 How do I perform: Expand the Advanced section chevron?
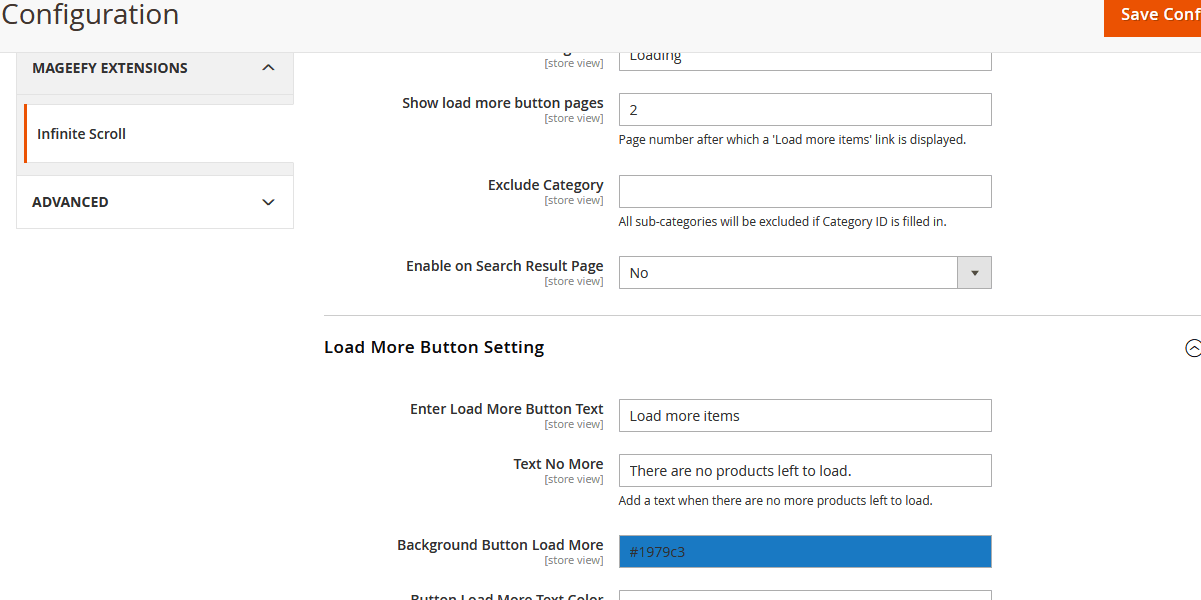[268, 202]
